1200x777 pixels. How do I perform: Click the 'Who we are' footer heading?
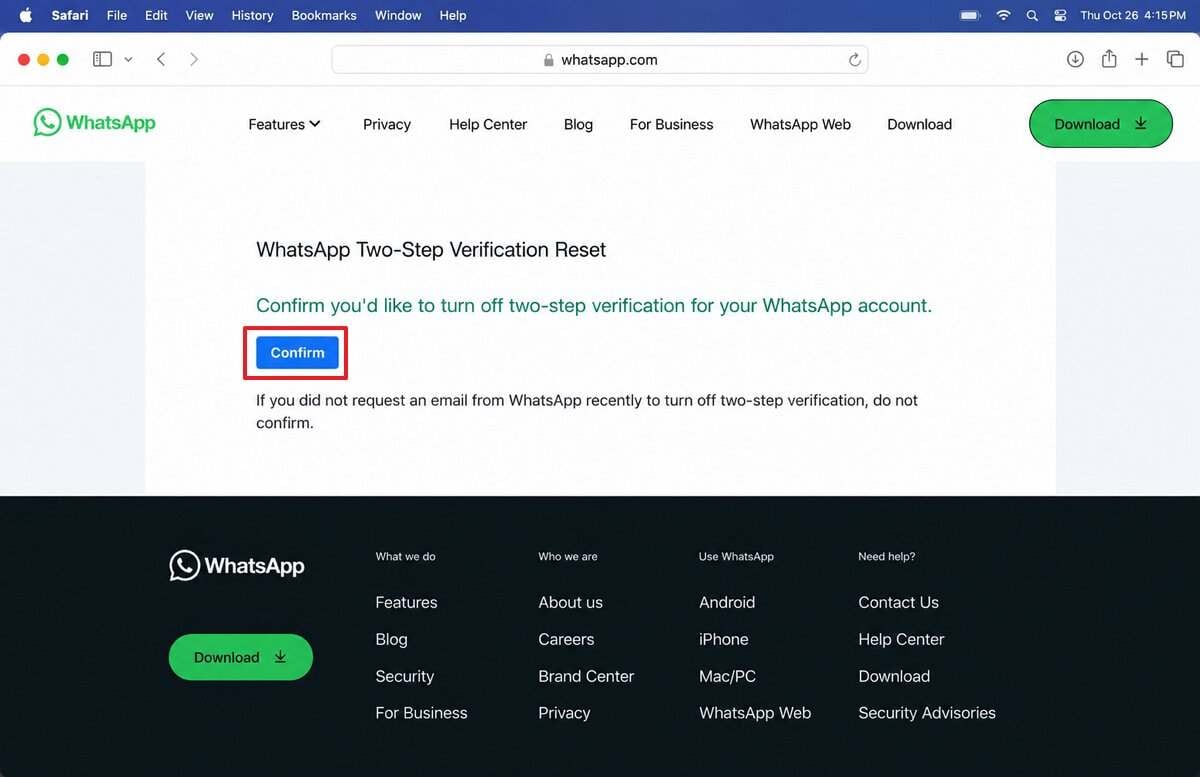568,556
